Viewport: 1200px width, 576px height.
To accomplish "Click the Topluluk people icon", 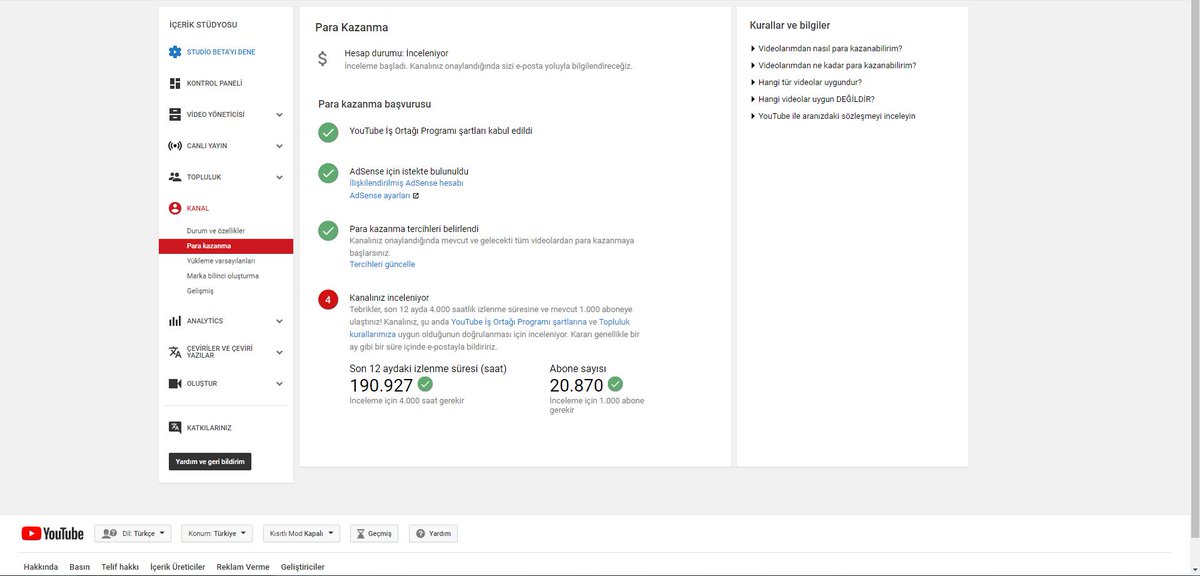I will coord(175,177).
